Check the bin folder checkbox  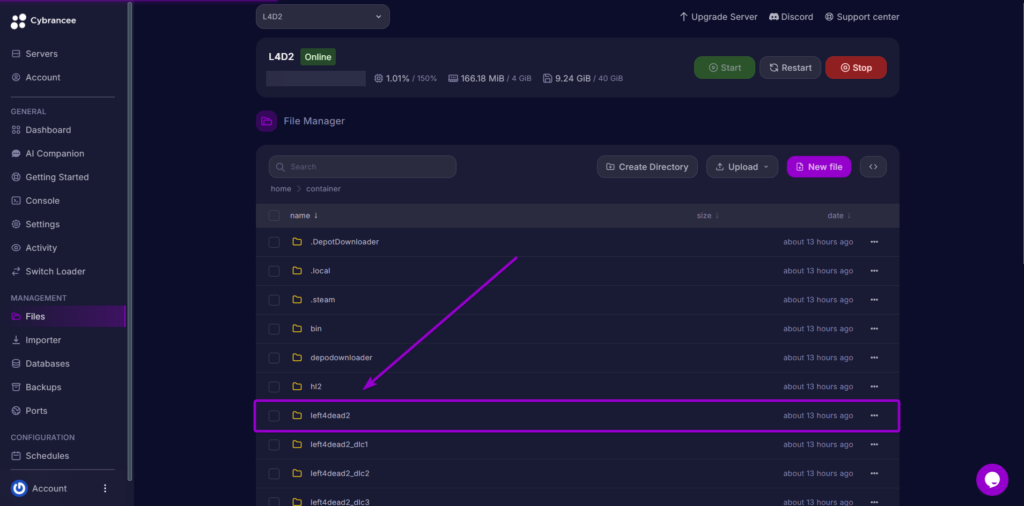point(274,329)
